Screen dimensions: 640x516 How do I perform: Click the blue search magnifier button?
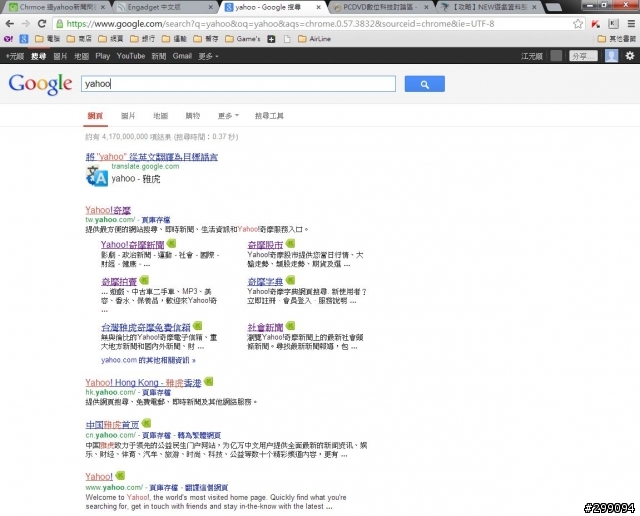[x=424, y=84]
